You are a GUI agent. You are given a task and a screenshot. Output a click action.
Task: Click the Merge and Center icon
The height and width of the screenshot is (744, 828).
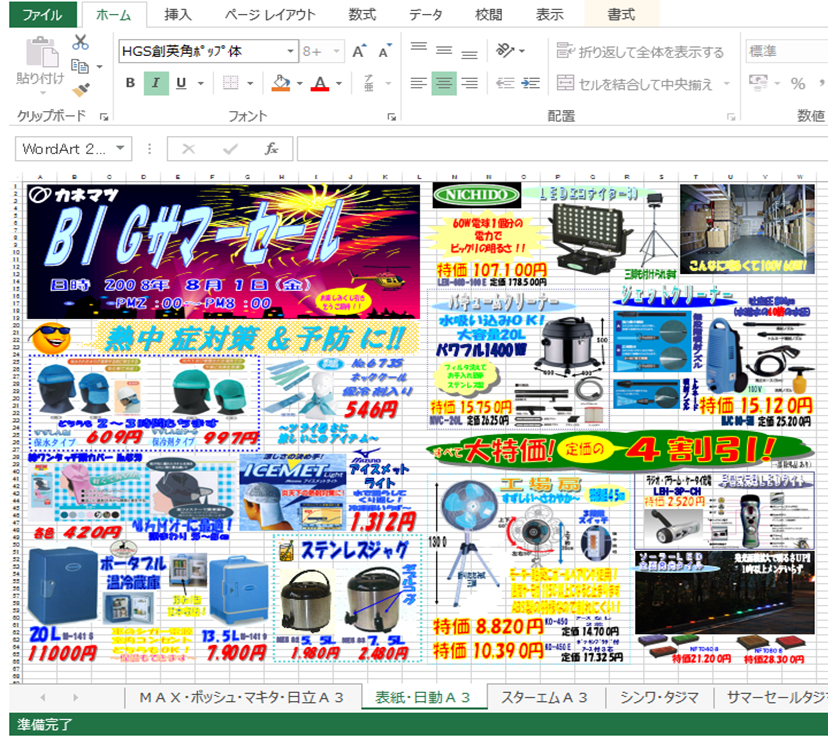(x=565, y=83)
